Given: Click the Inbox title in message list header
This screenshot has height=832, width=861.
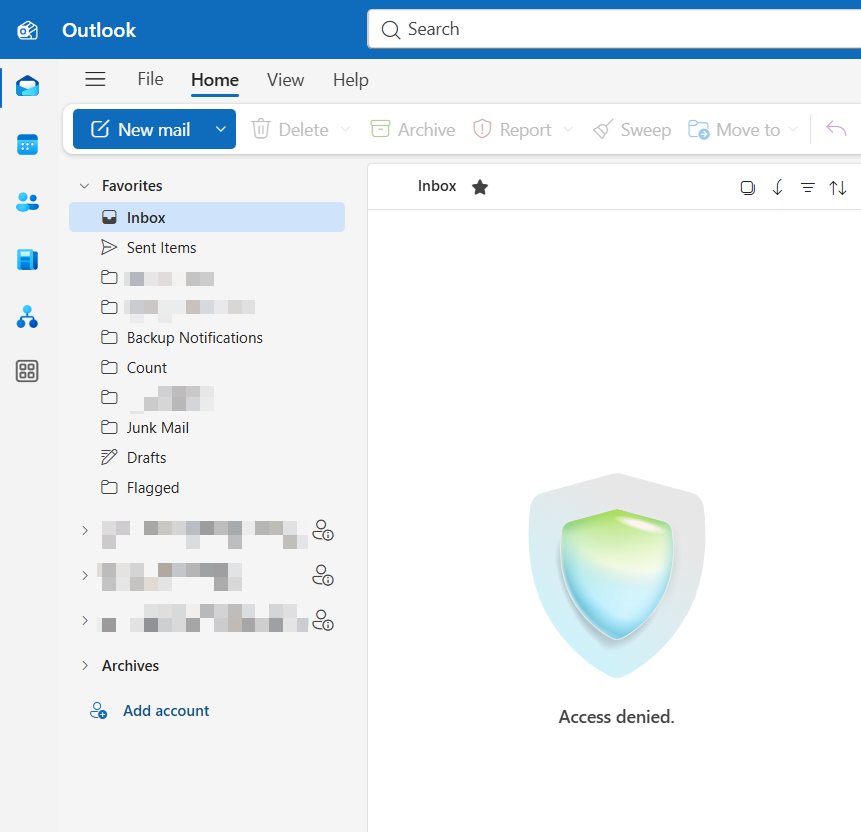Looking at the screenshot, I should tap(437, 186).
